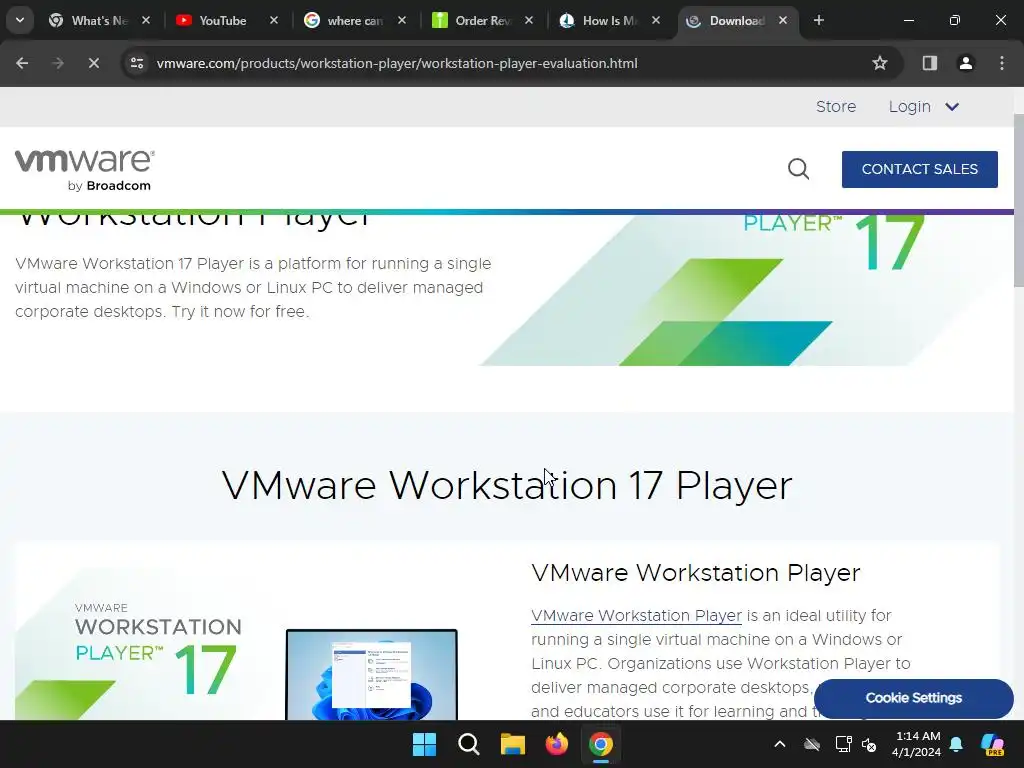Go forward in browser history
This screenshot has width=1024, height=768.
[x=58, y=63]
